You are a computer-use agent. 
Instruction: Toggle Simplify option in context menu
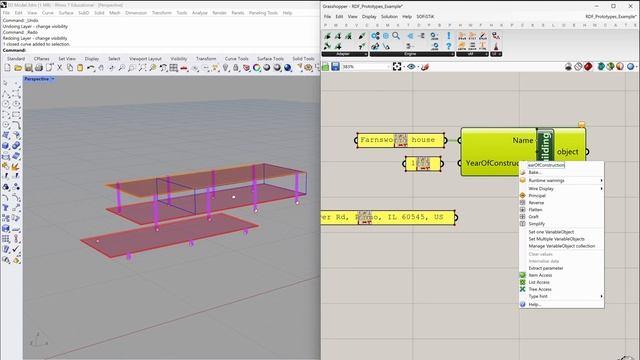(x=562, y=224)
